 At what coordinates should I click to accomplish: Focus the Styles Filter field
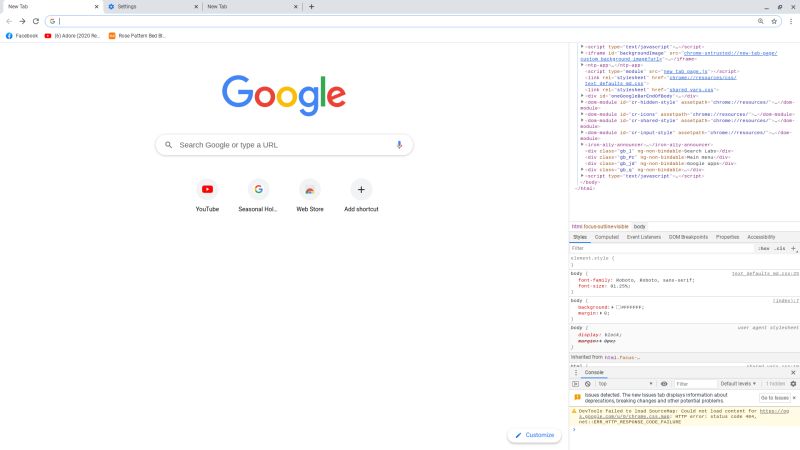[x=662, y=248]
